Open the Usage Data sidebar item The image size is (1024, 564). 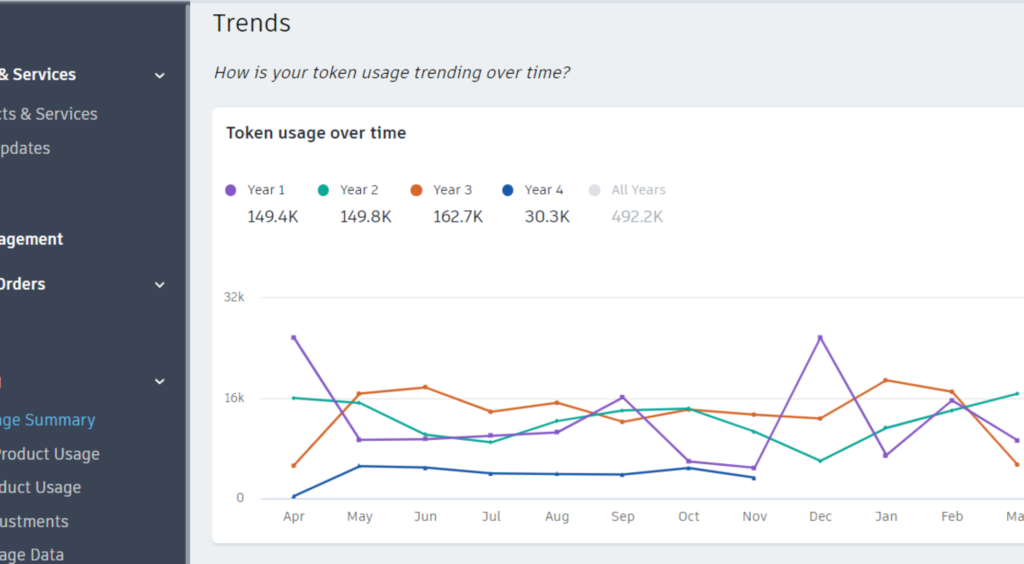tap(33, 555)
